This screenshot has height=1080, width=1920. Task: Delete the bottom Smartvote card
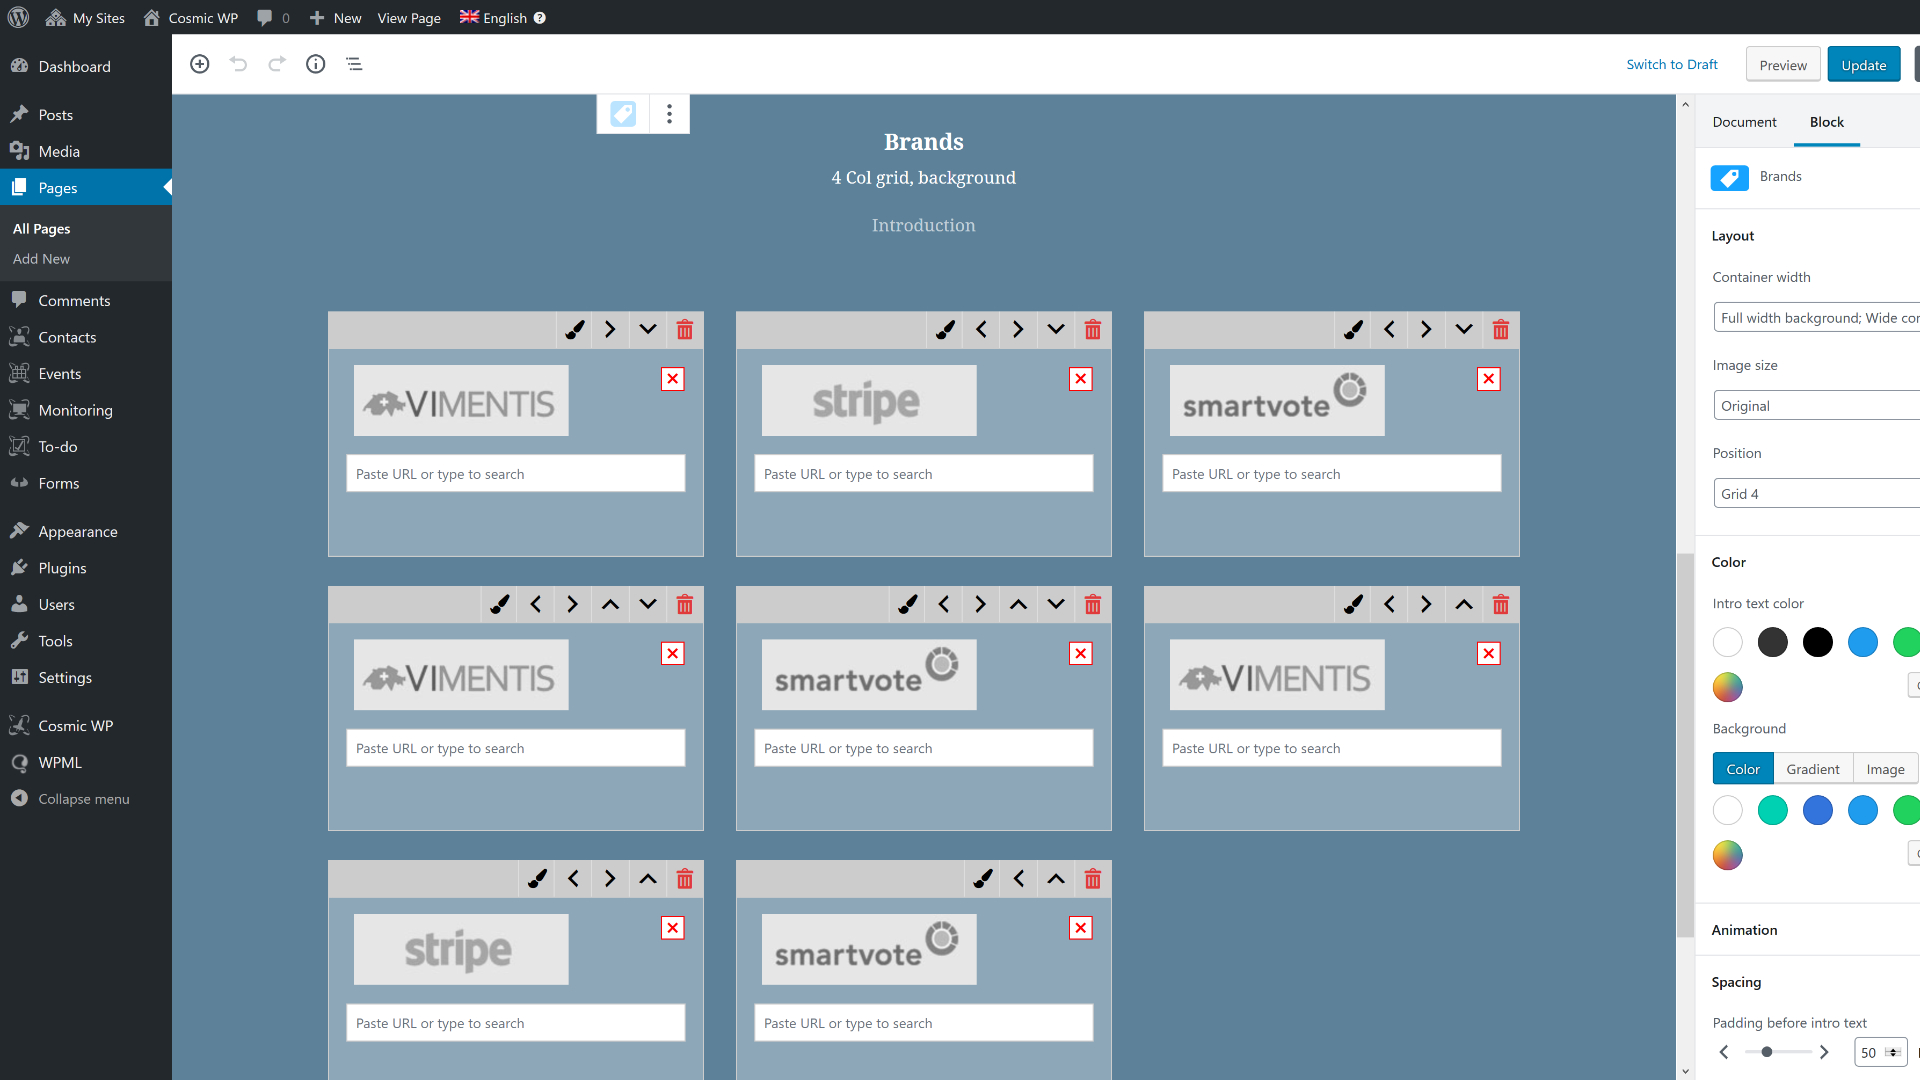point(1093,879)
